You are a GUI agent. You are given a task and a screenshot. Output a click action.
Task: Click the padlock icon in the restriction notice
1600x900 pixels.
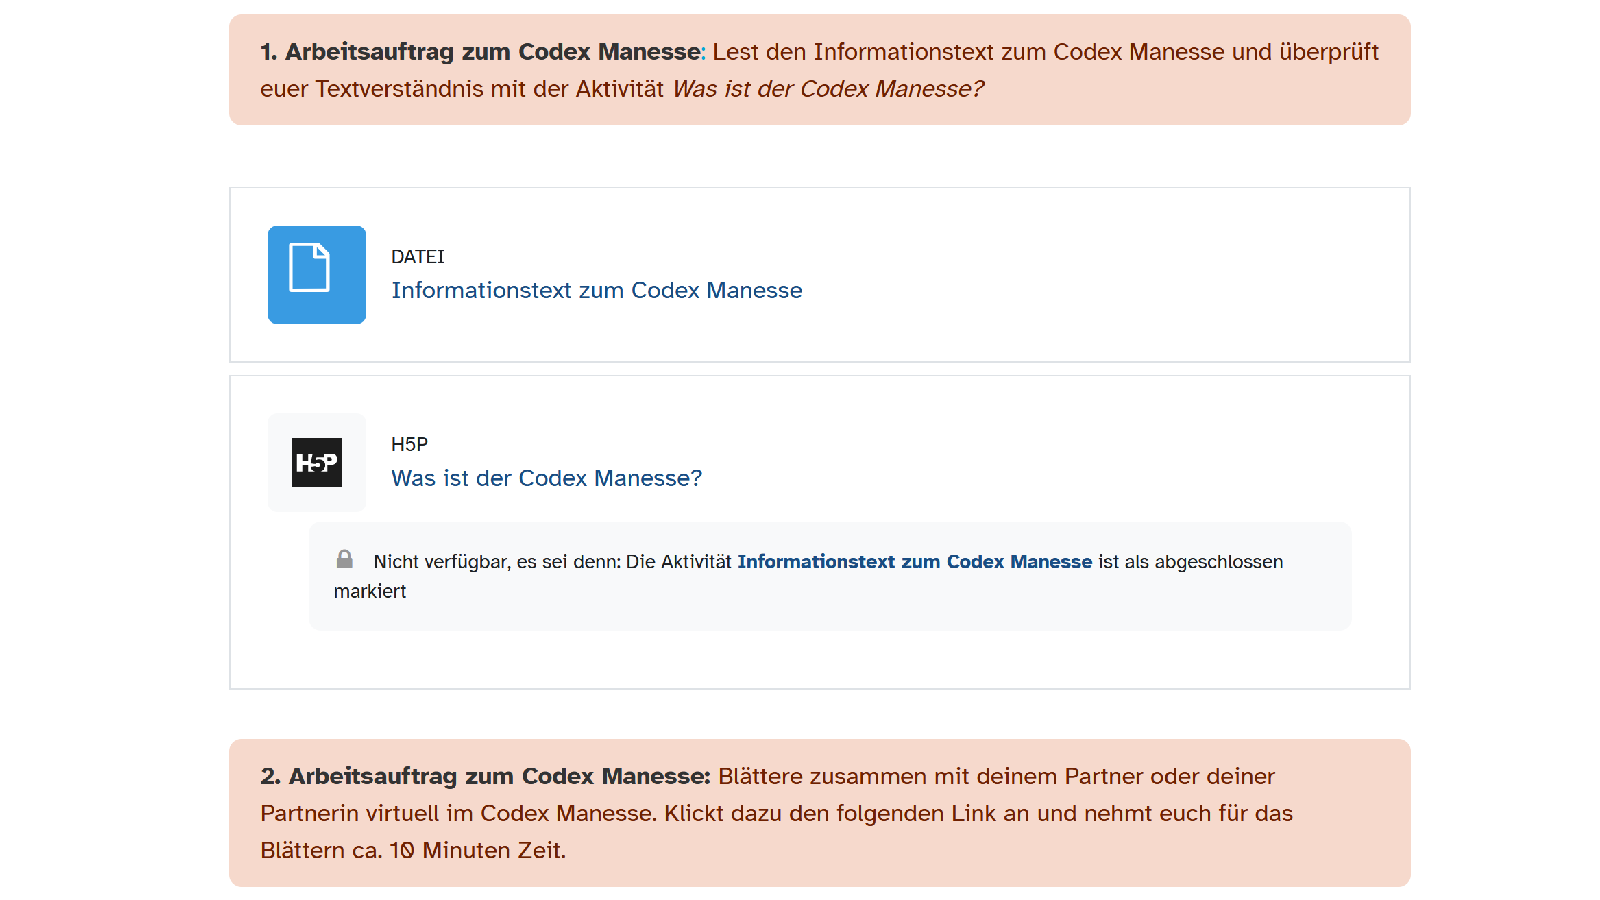point(345,559)
